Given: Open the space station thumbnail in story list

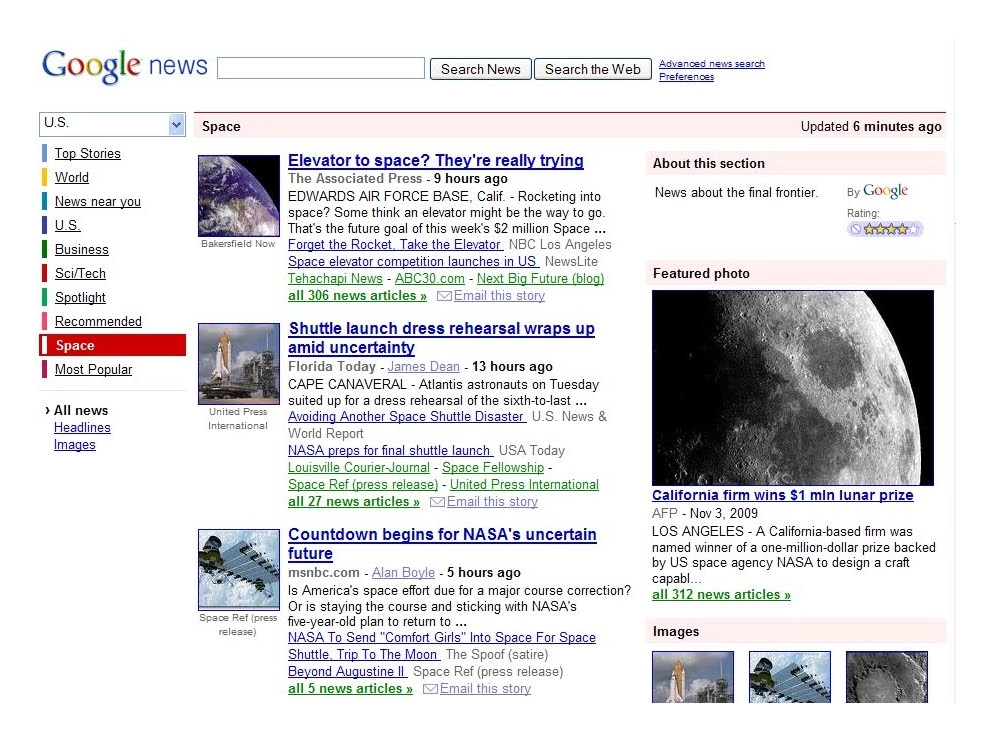Looking at the screenshot, I should 239,570.
